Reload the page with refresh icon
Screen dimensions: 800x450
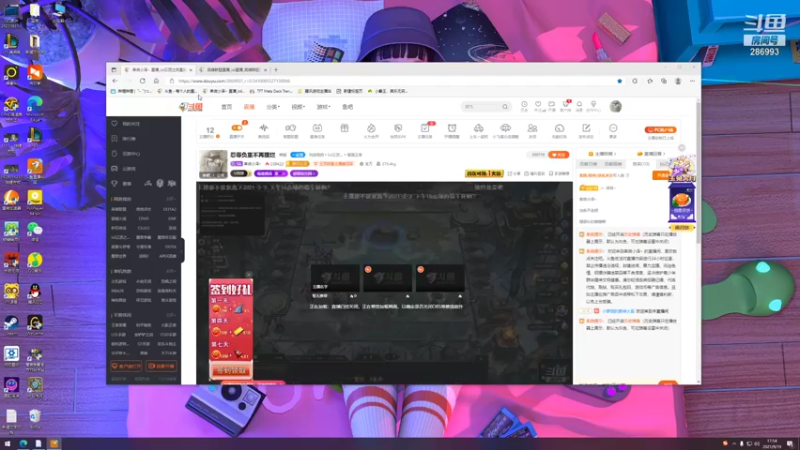tap(142, 81)
